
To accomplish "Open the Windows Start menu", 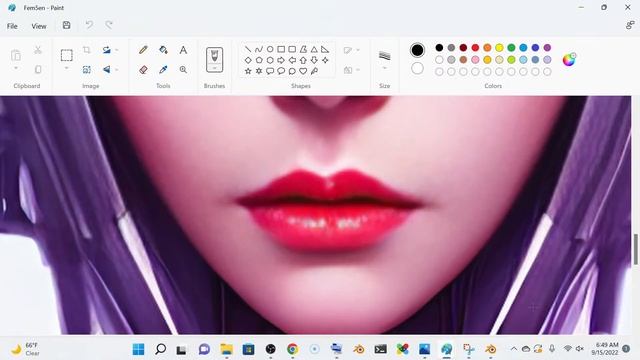I will pos(138,349).
